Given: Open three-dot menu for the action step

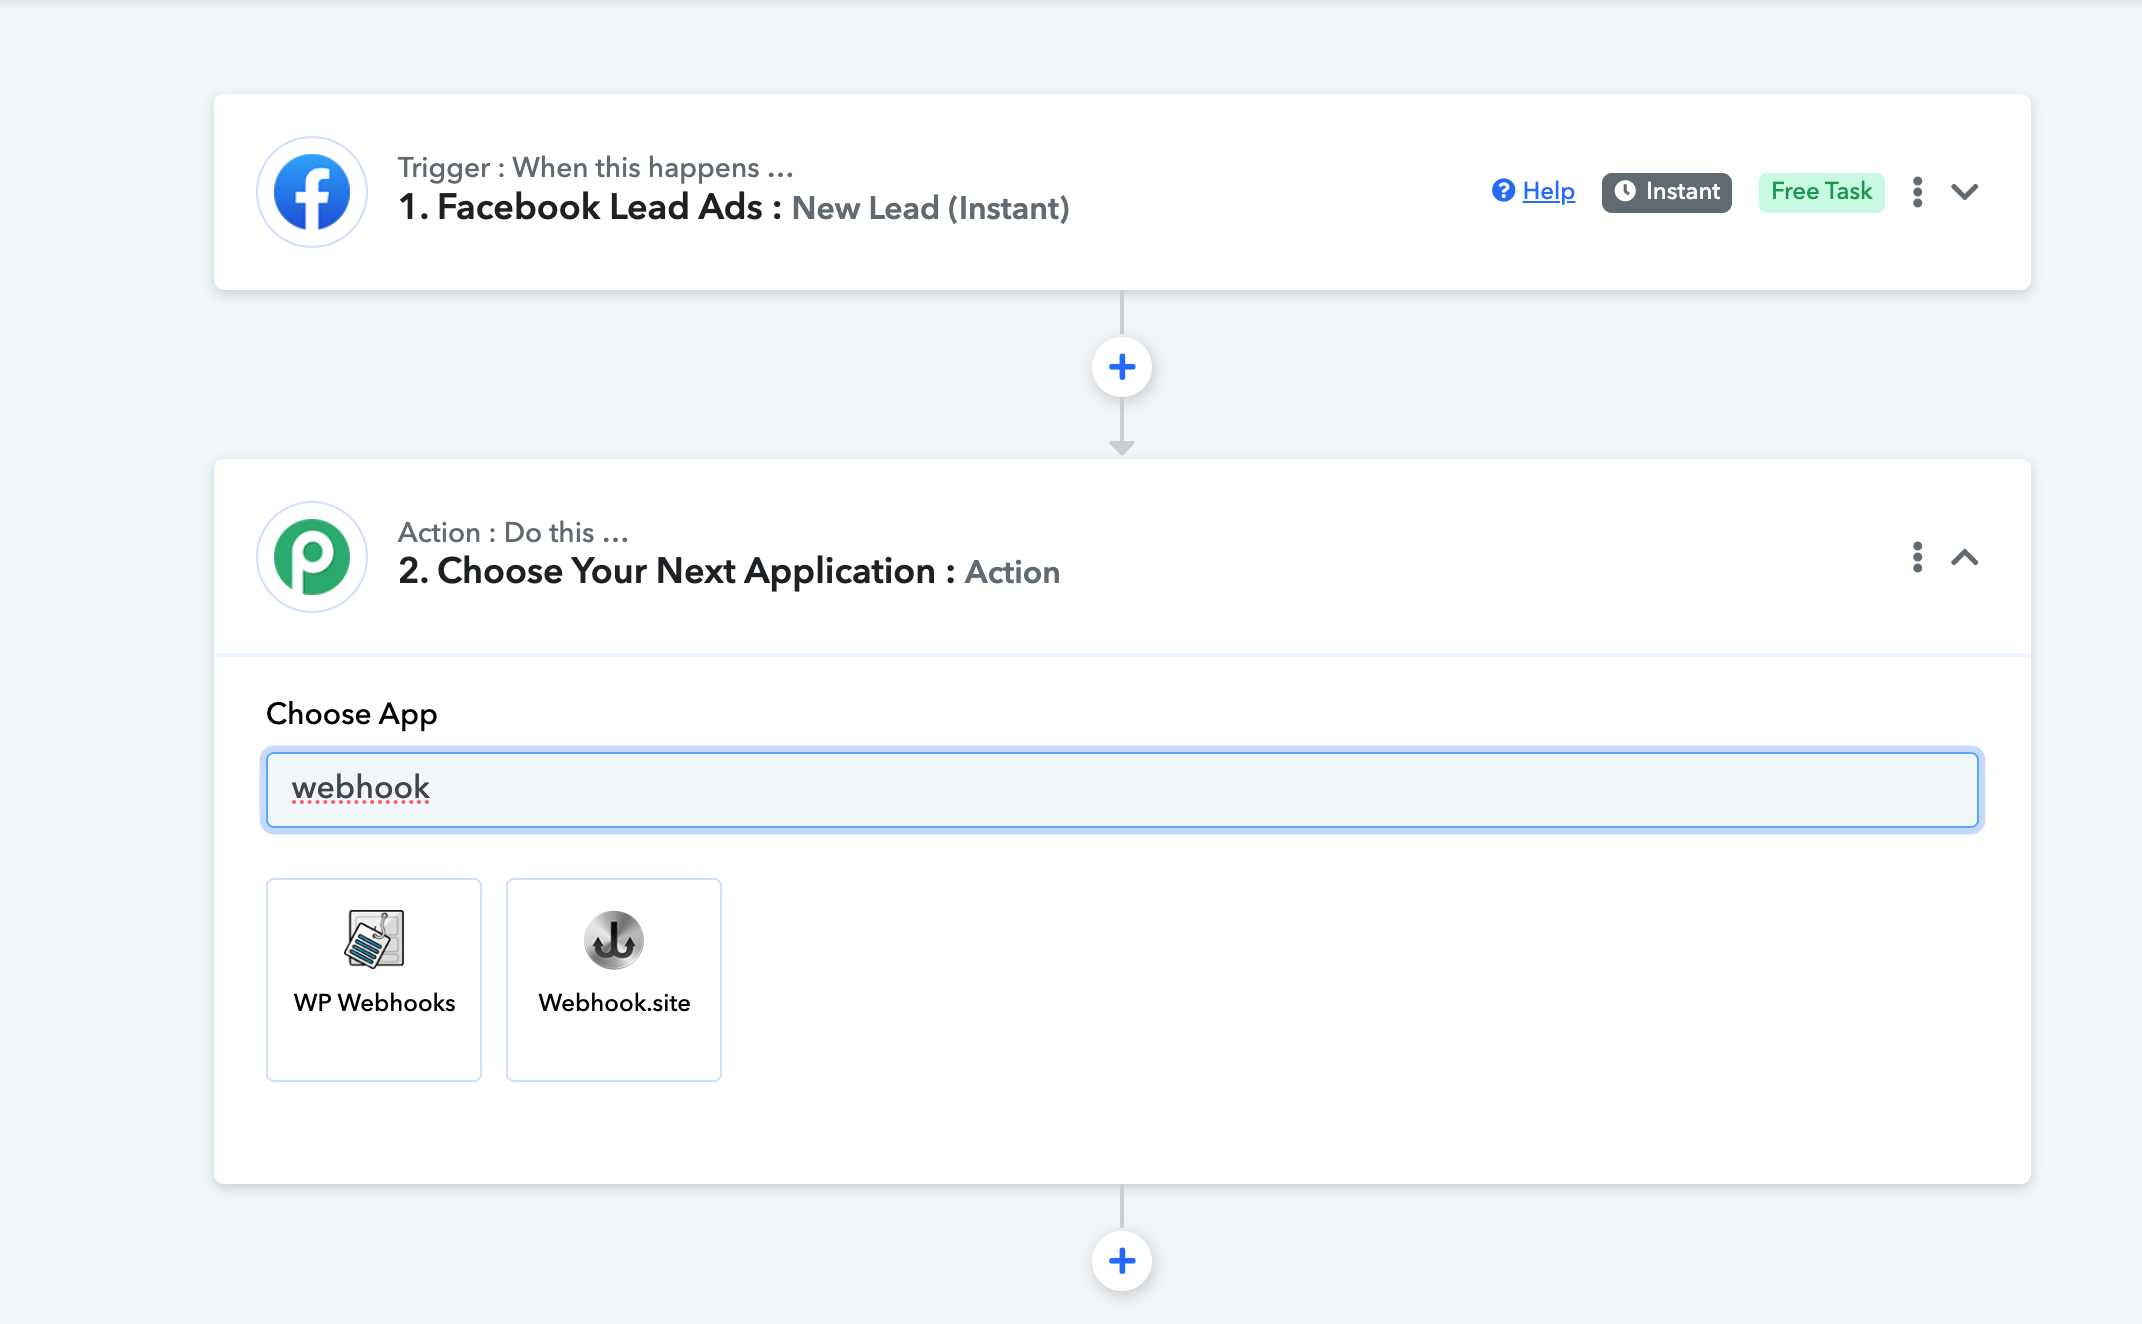Looking at the screenshot, I should 1917,557.
